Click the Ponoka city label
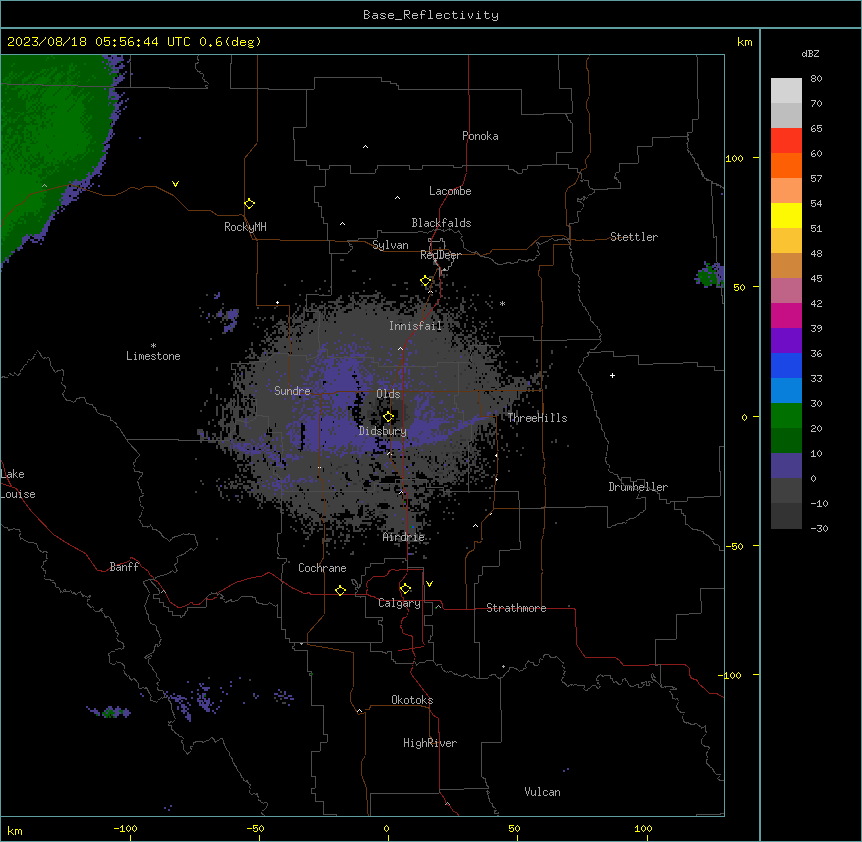Screen dimensions: 862x842 pyautogui.click(x=480, y=136)
